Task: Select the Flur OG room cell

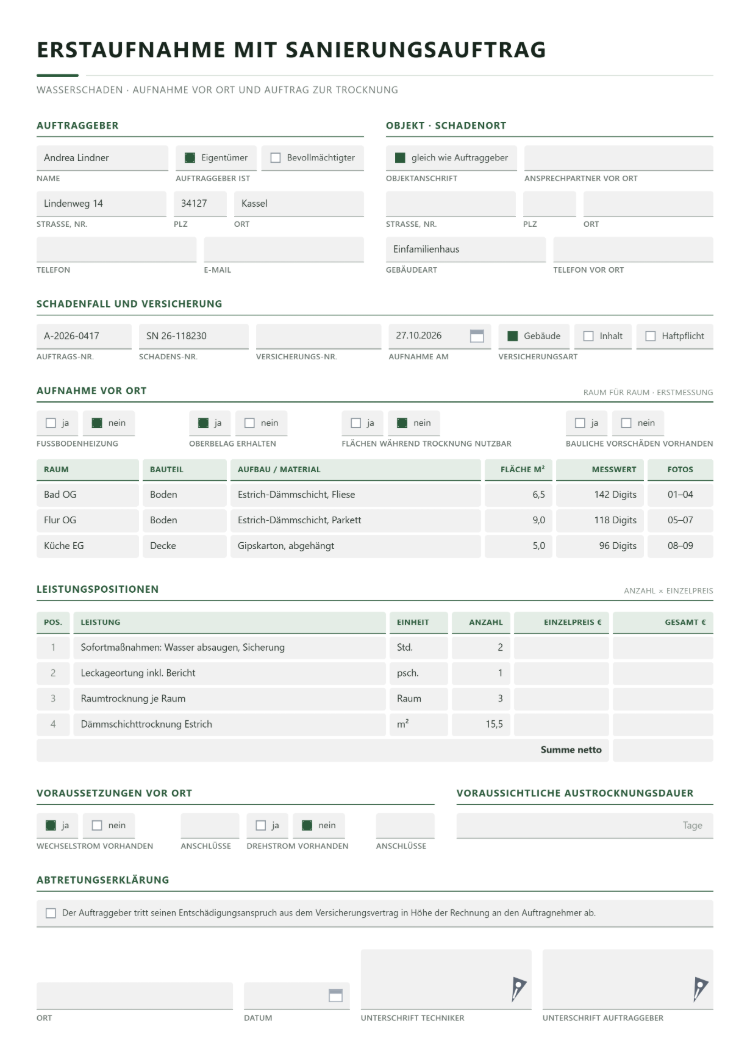Action: click(x=88, y=521)
